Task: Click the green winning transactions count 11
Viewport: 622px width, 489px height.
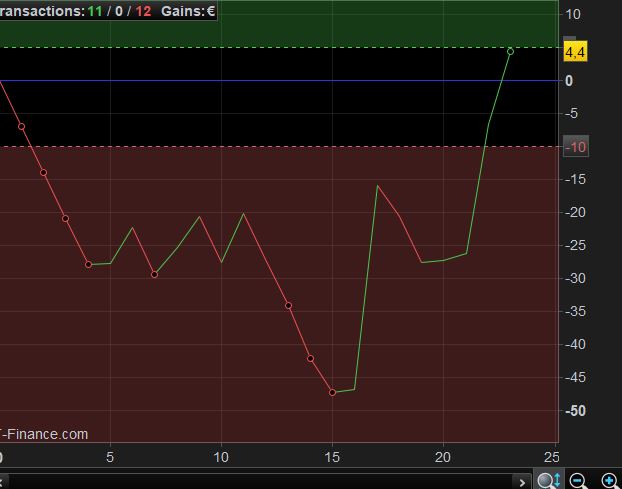Action: 95,11
